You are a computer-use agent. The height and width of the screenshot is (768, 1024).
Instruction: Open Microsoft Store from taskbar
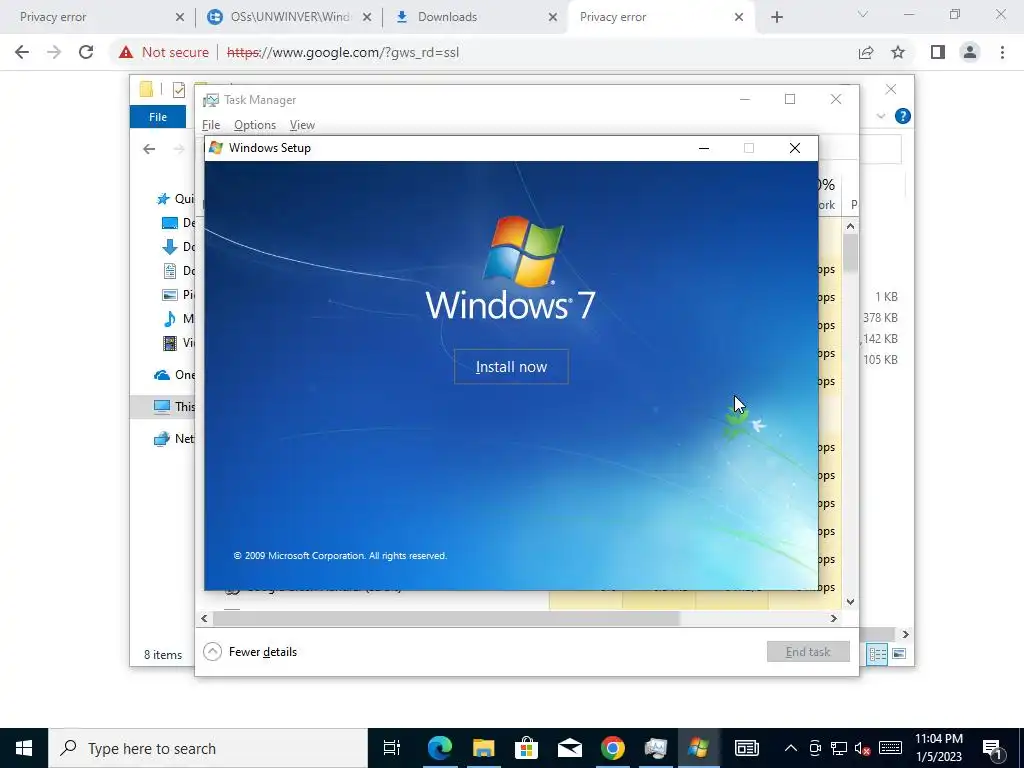[526, 748]
